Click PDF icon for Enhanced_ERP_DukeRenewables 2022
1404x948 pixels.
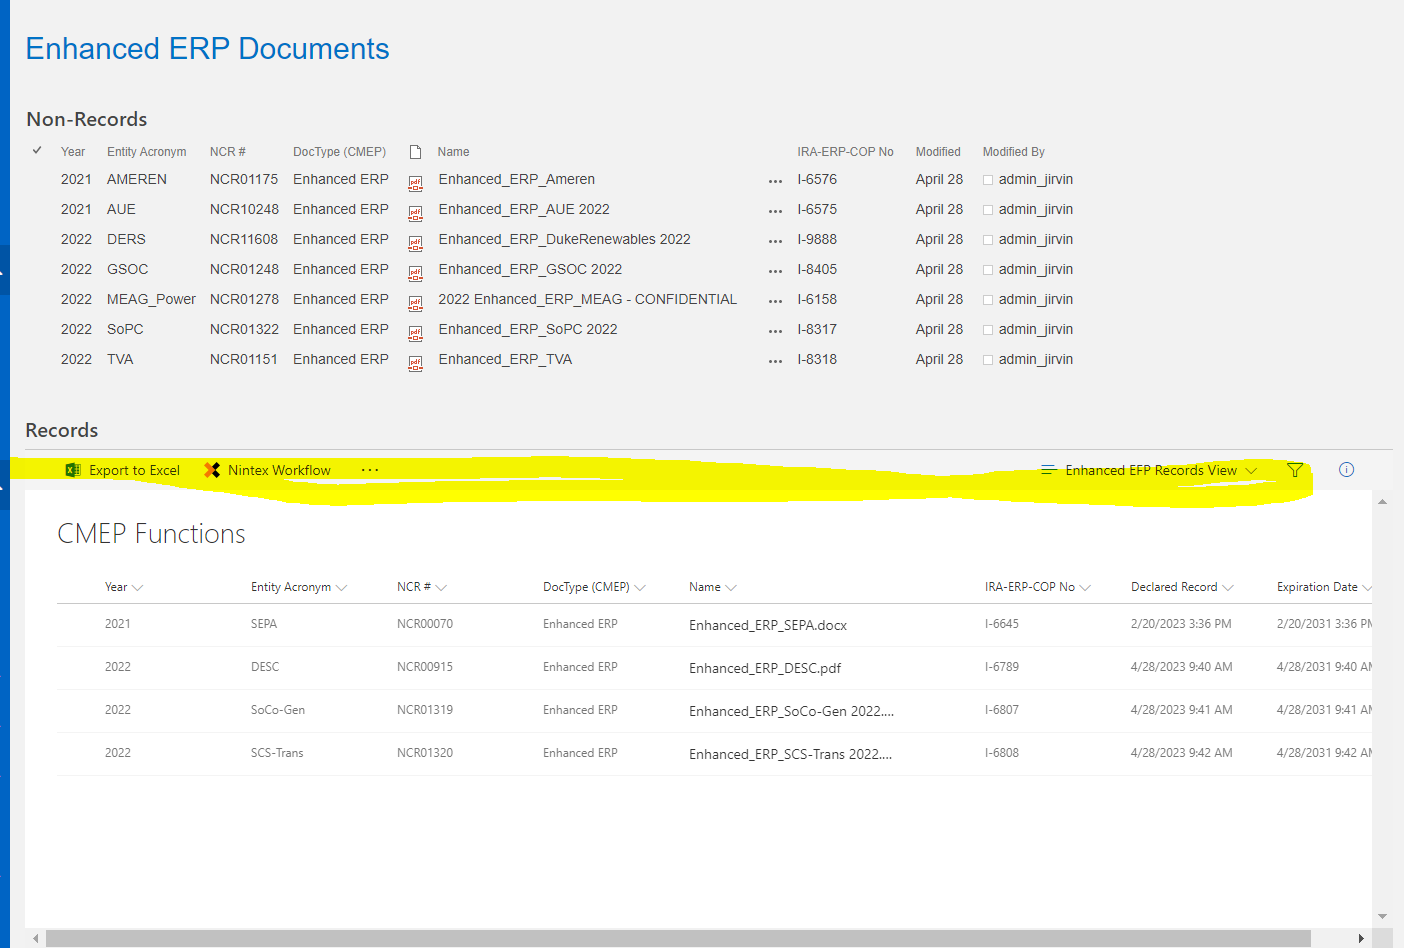tap(415, 242)
